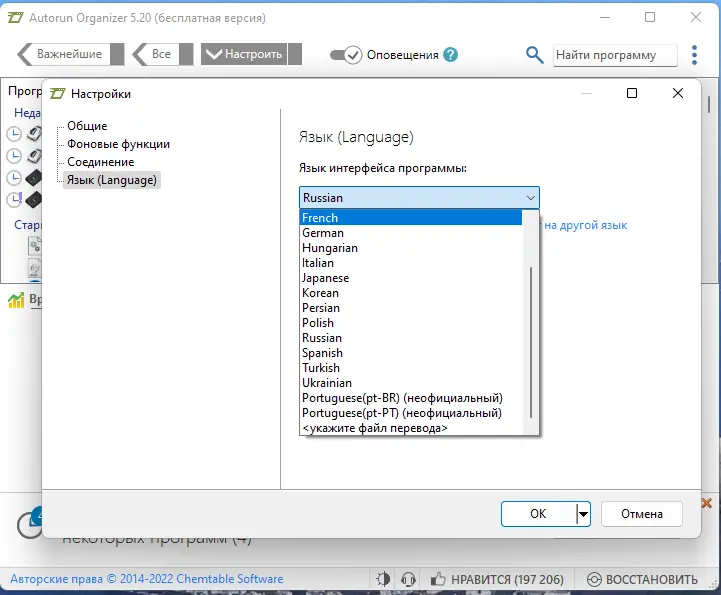This screenshot has width=721, height=595.
Task: Click the search magnifier icon
Action: 534,55
